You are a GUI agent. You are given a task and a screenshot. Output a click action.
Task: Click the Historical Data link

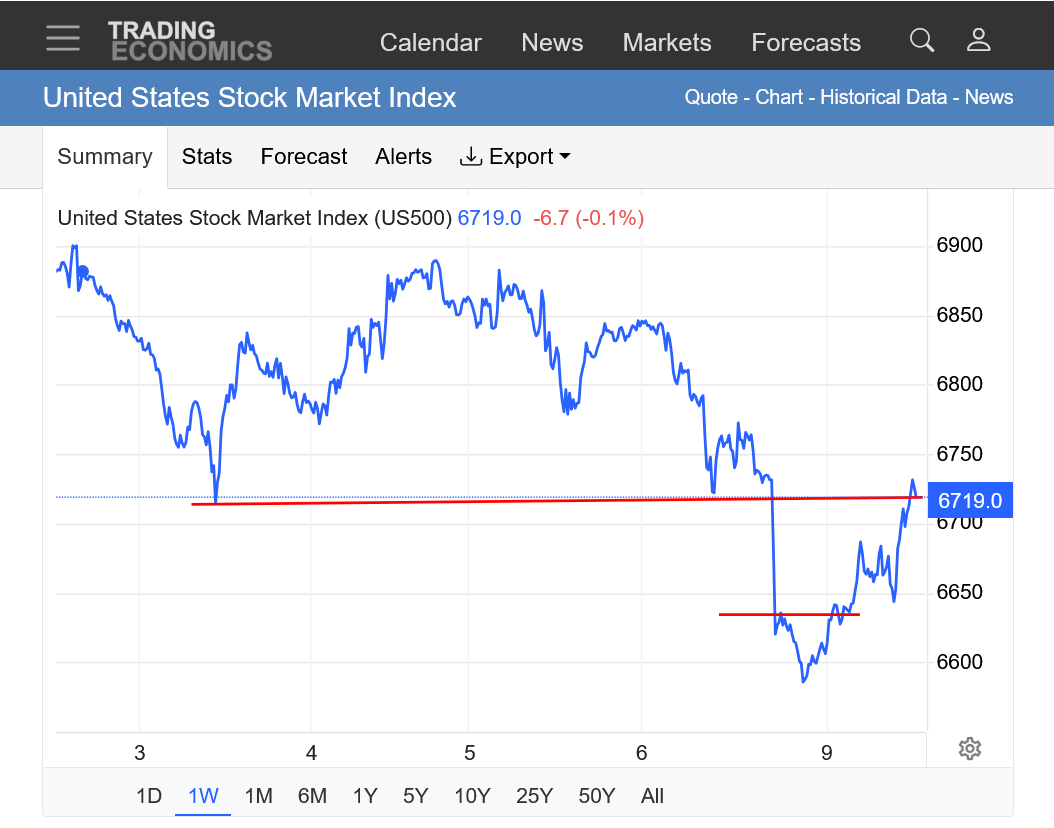[883, 98]
